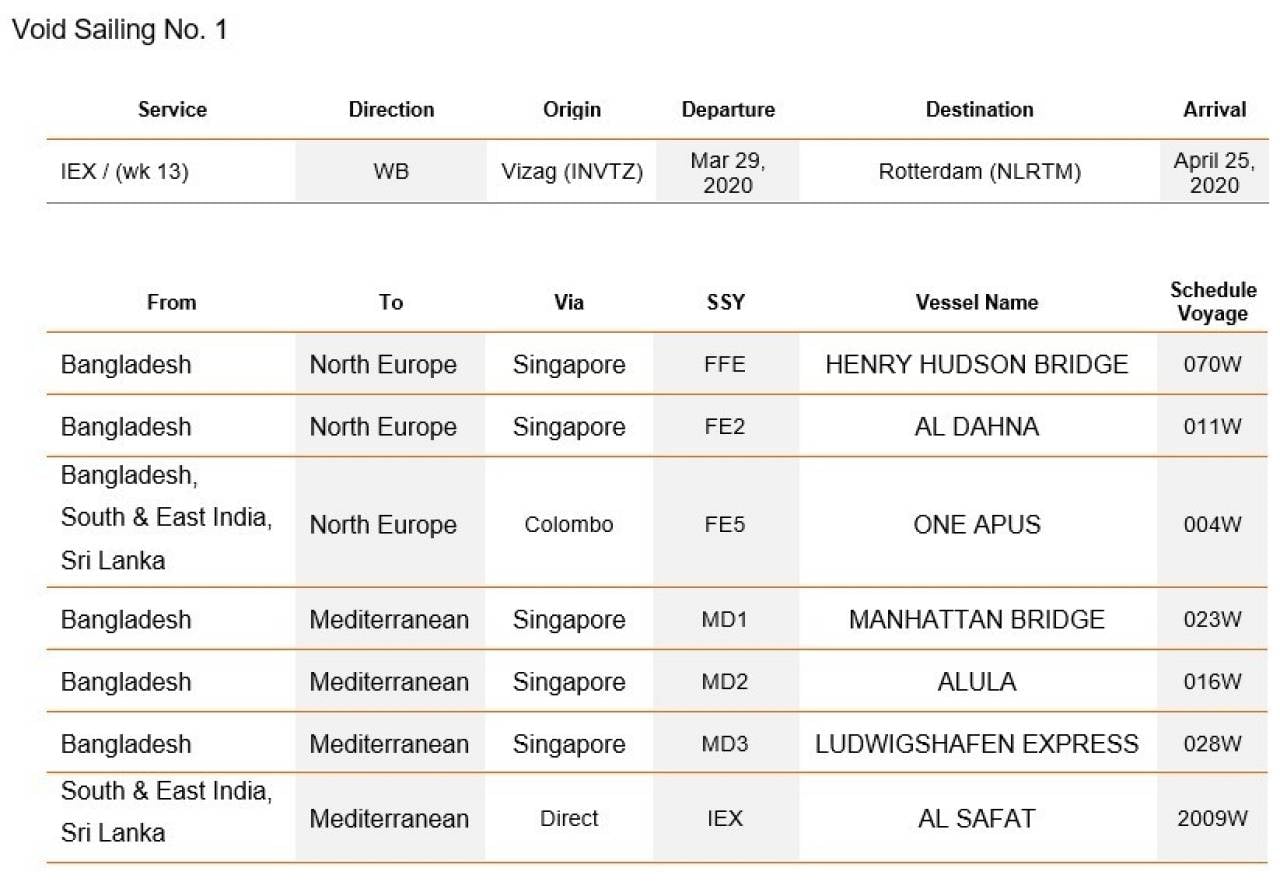Select the ALULA vessel cell

977,682
